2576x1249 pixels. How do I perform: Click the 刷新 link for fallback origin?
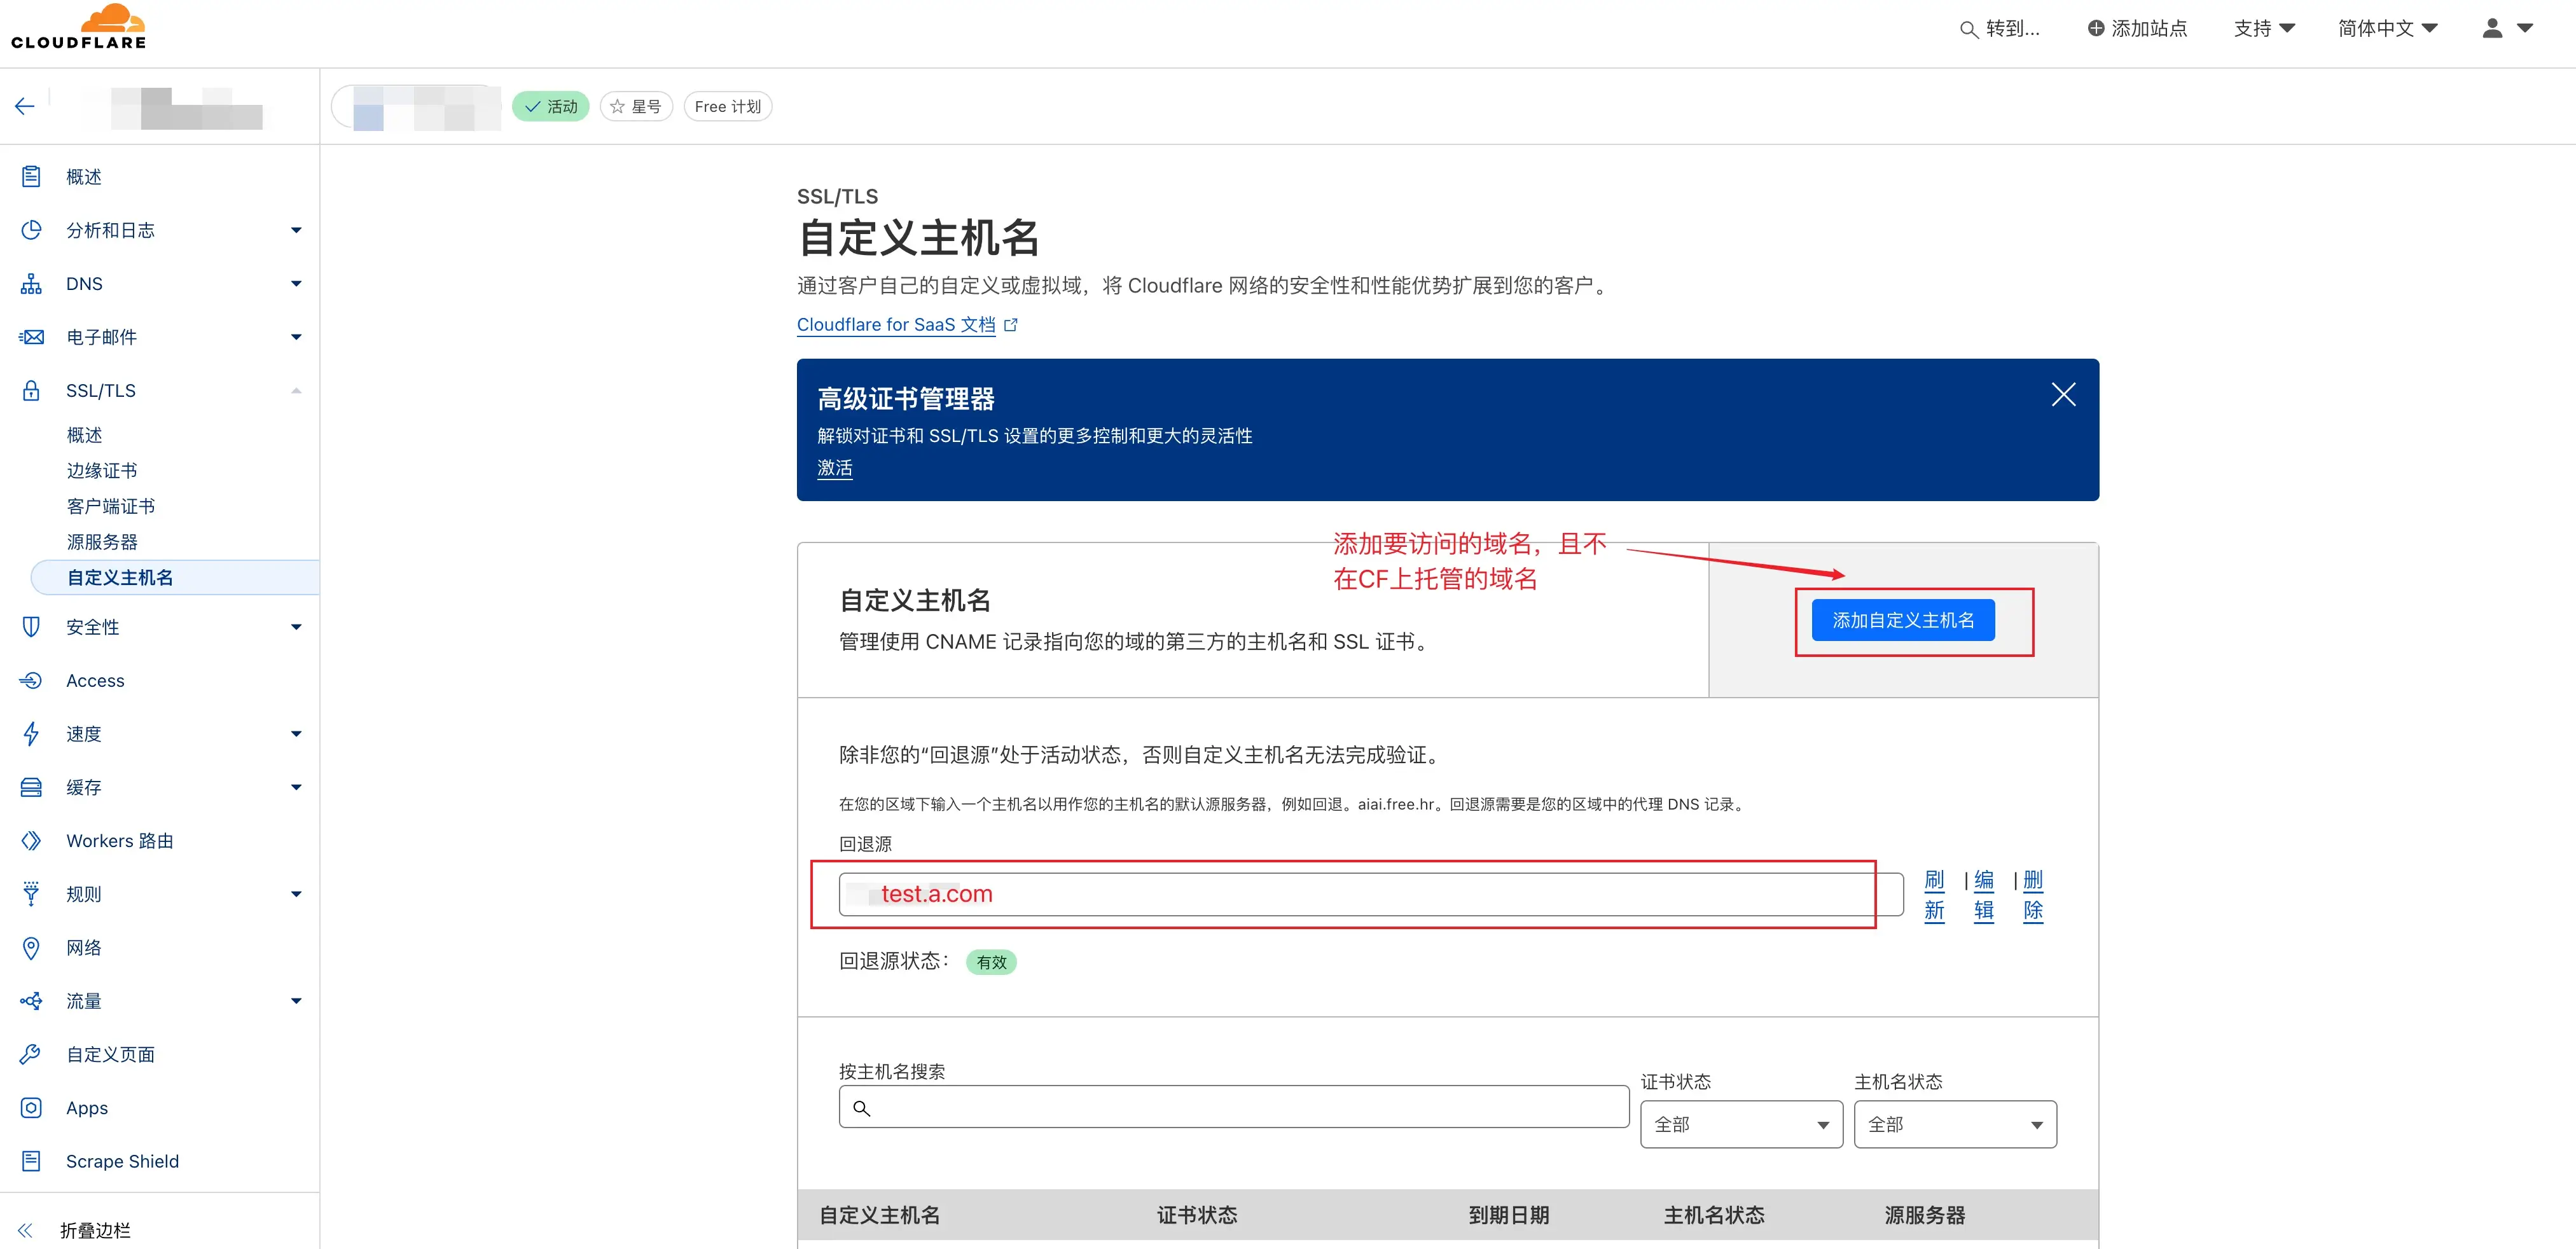click(1934, 895)
